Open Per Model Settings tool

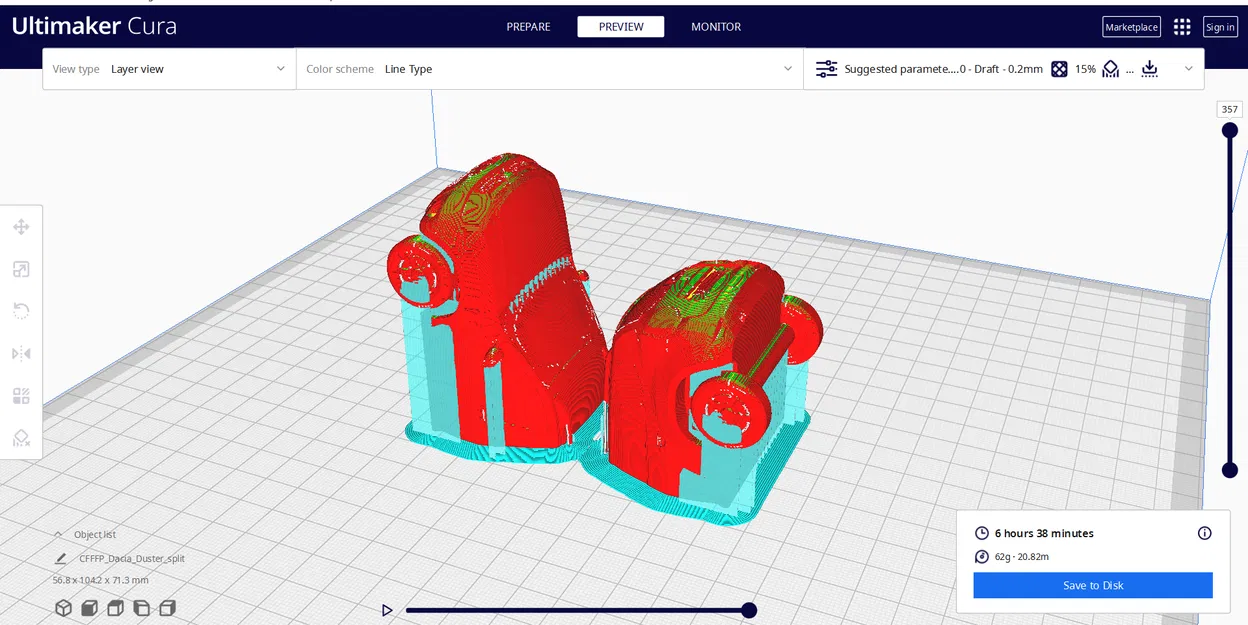[x=21, y=395]
